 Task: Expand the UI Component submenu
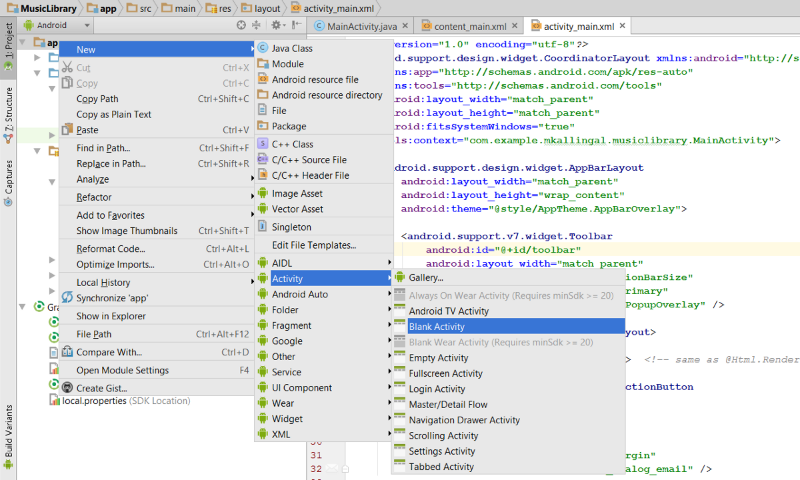(324, 388)
